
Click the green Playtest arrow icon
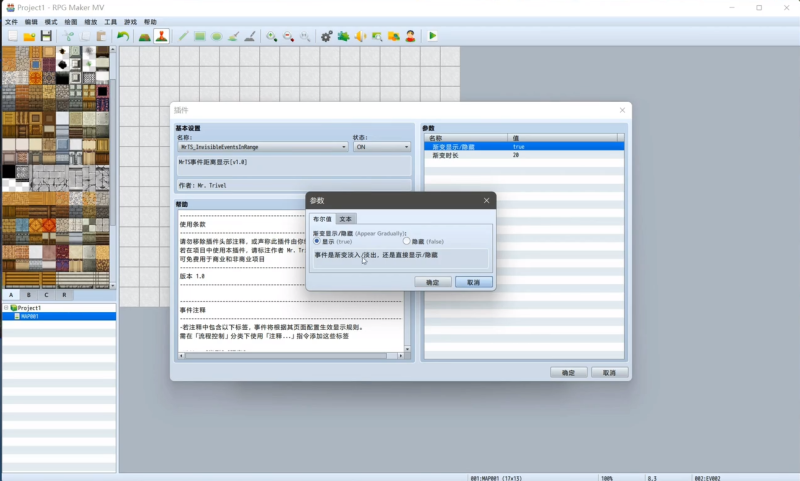click(x=432, y=36)
